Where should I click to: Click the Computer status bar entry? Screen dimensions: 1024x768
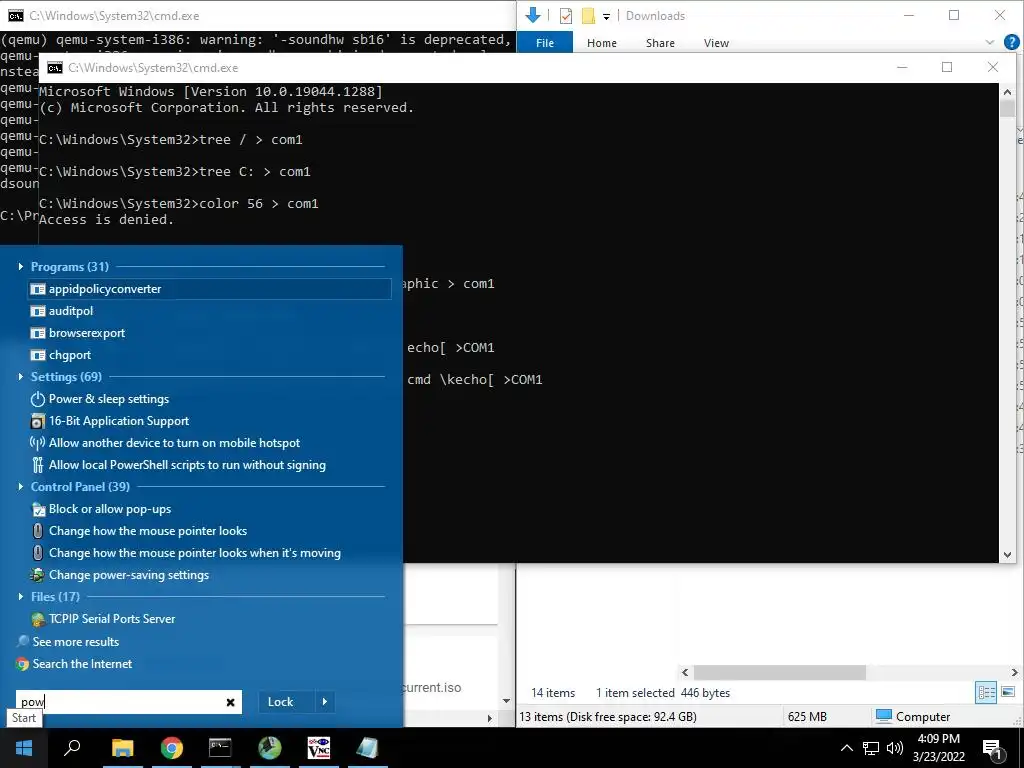click(913, 716)
